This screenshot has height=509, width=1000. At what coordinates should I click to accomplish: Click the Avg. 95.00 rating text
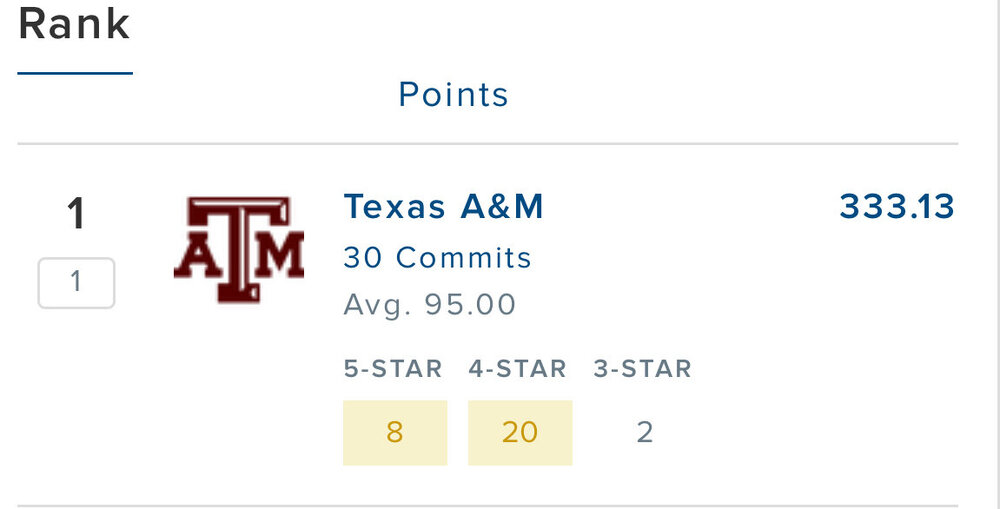pos(430,304)
